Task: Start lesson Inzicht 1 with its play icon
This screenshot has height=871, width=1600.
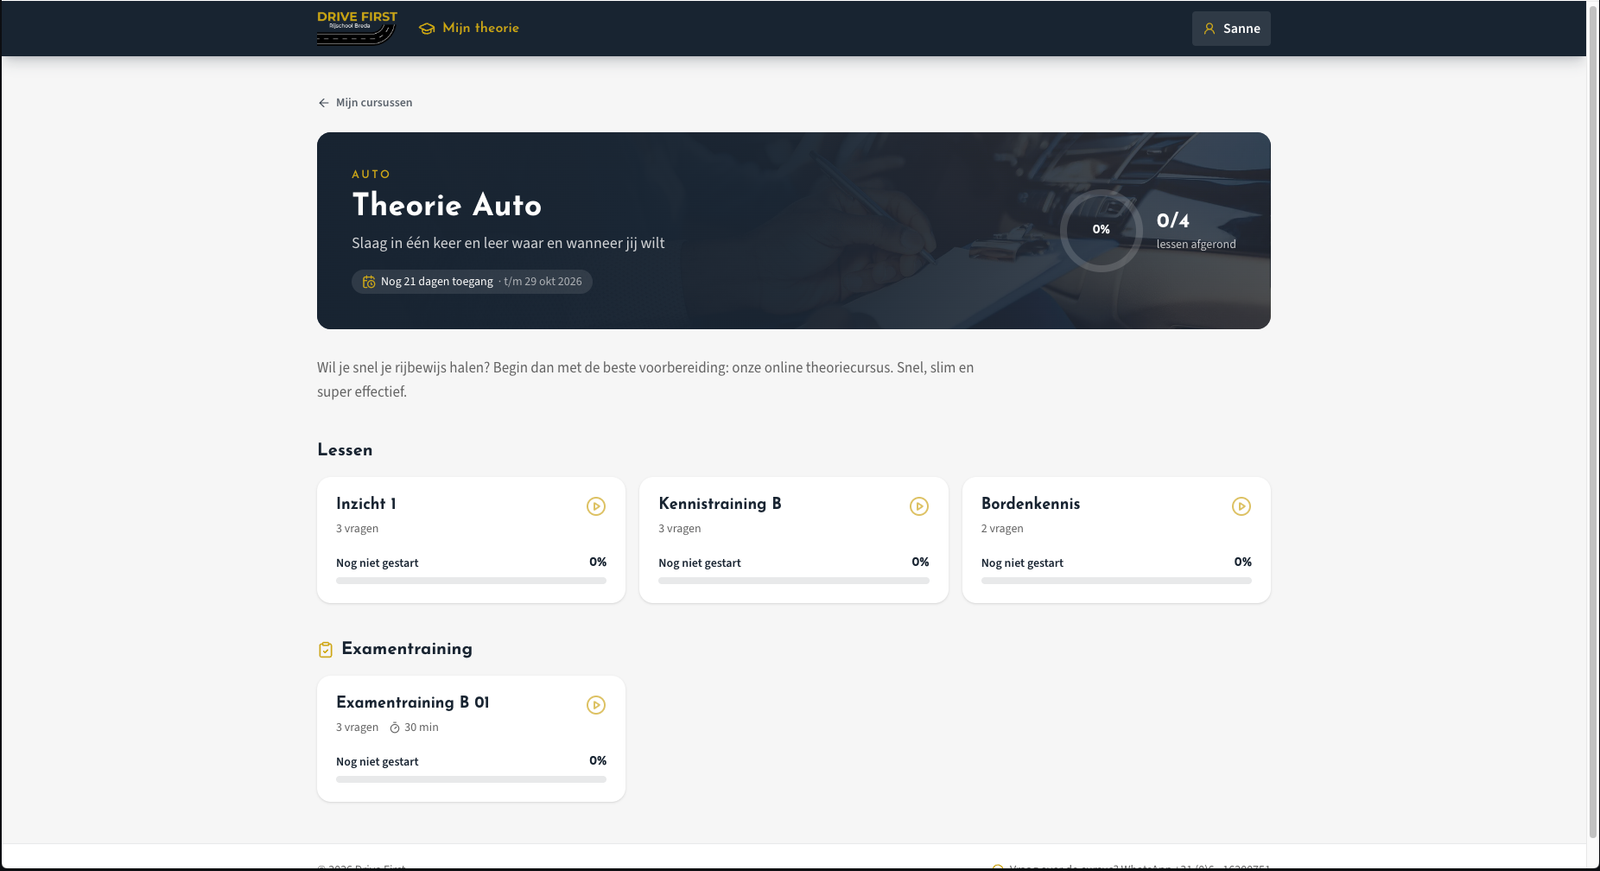Action: coord(596,507)
